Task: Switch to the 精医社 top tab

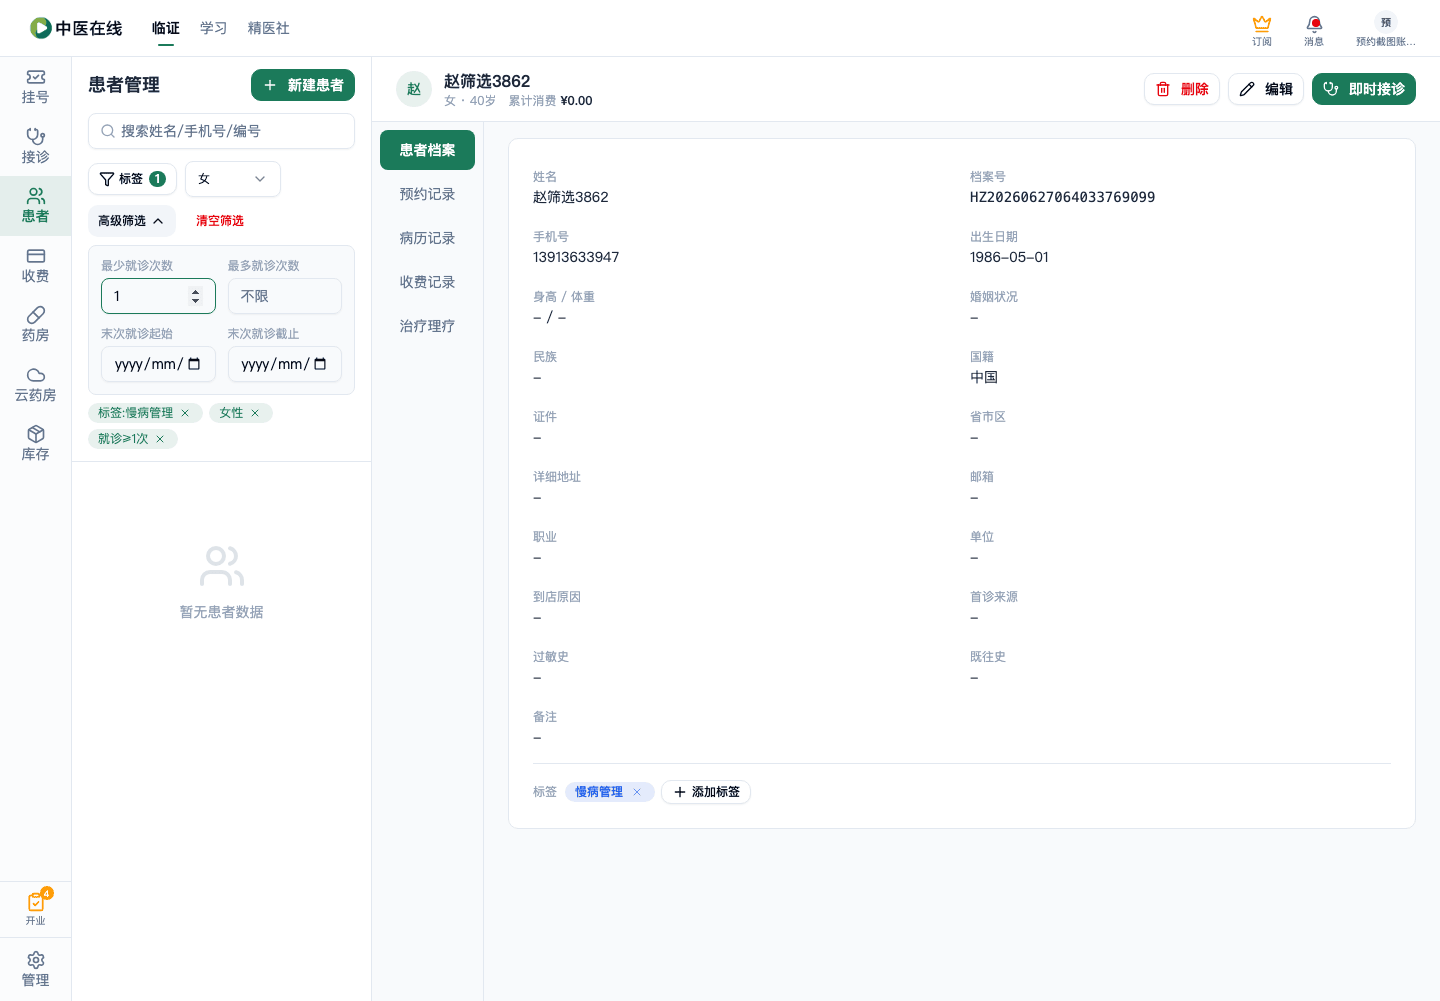Action: point(268,28)
